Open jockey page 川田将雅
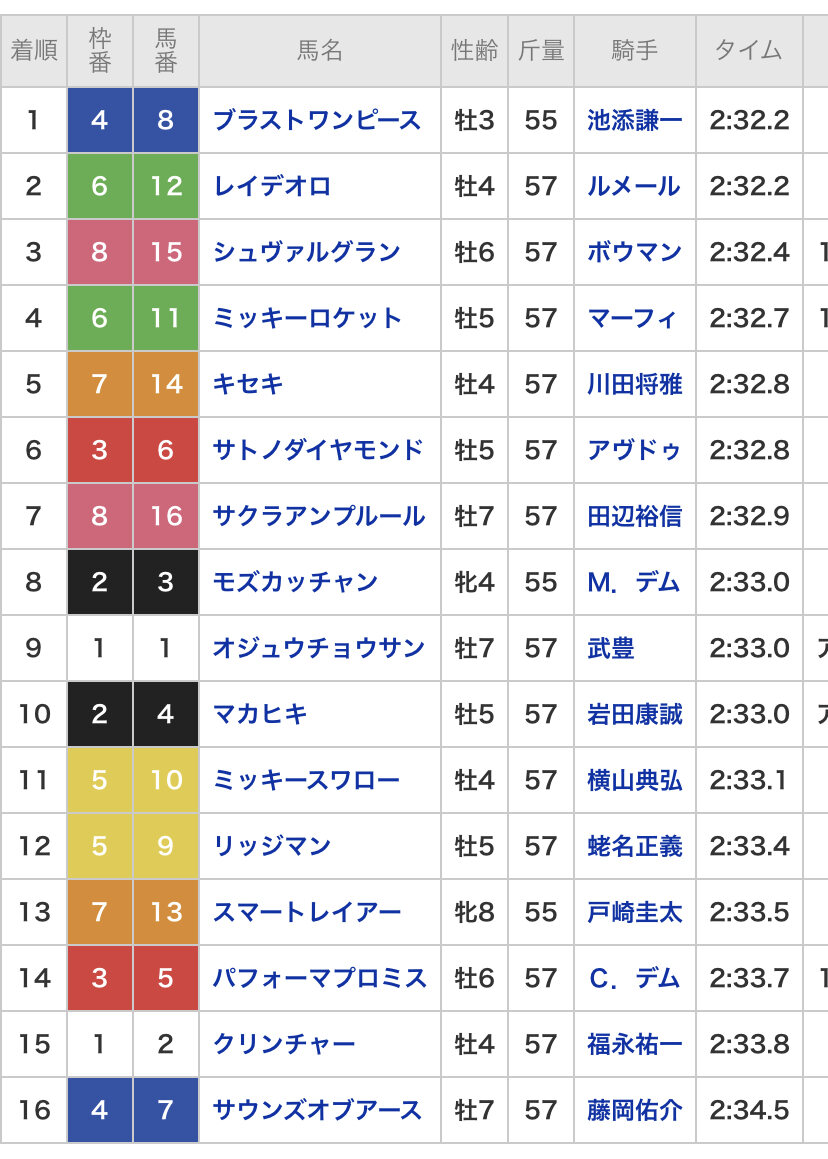 point(634,384)
